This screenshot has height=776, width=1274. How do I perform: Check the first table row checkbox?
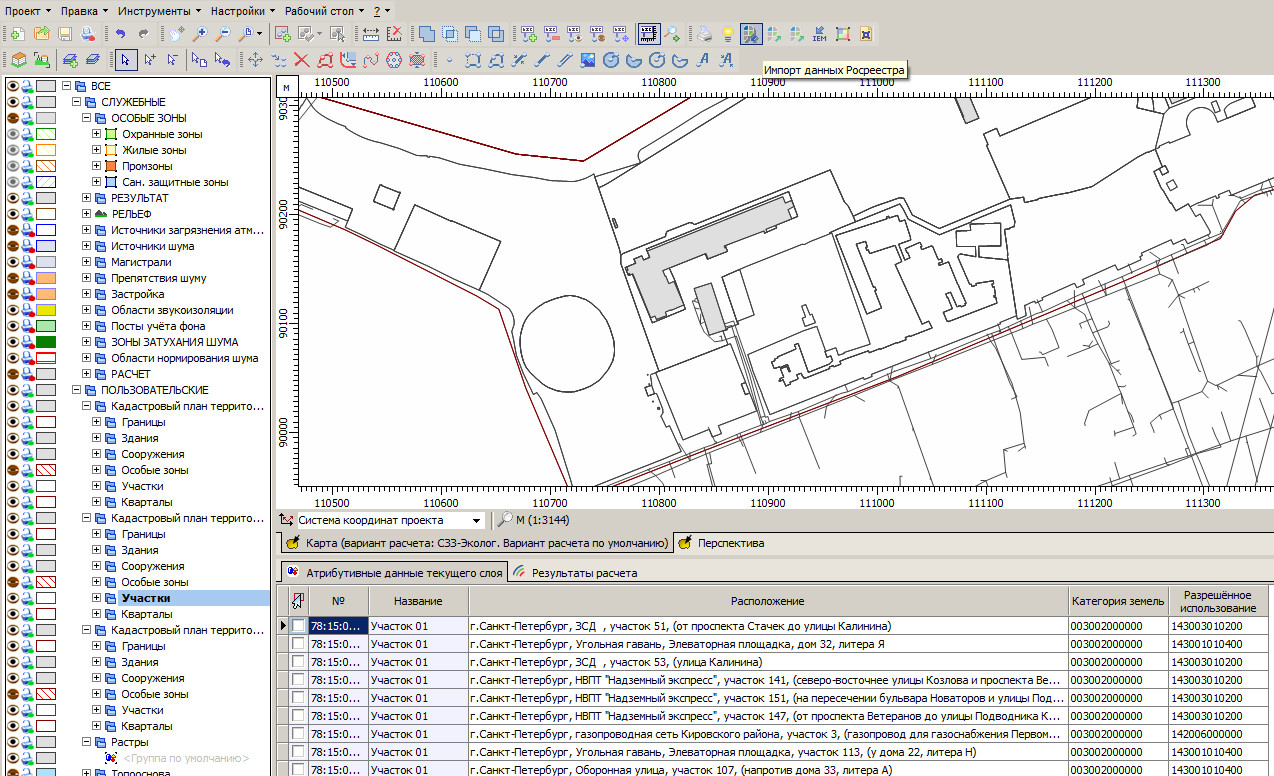click(x=298, y=626)
